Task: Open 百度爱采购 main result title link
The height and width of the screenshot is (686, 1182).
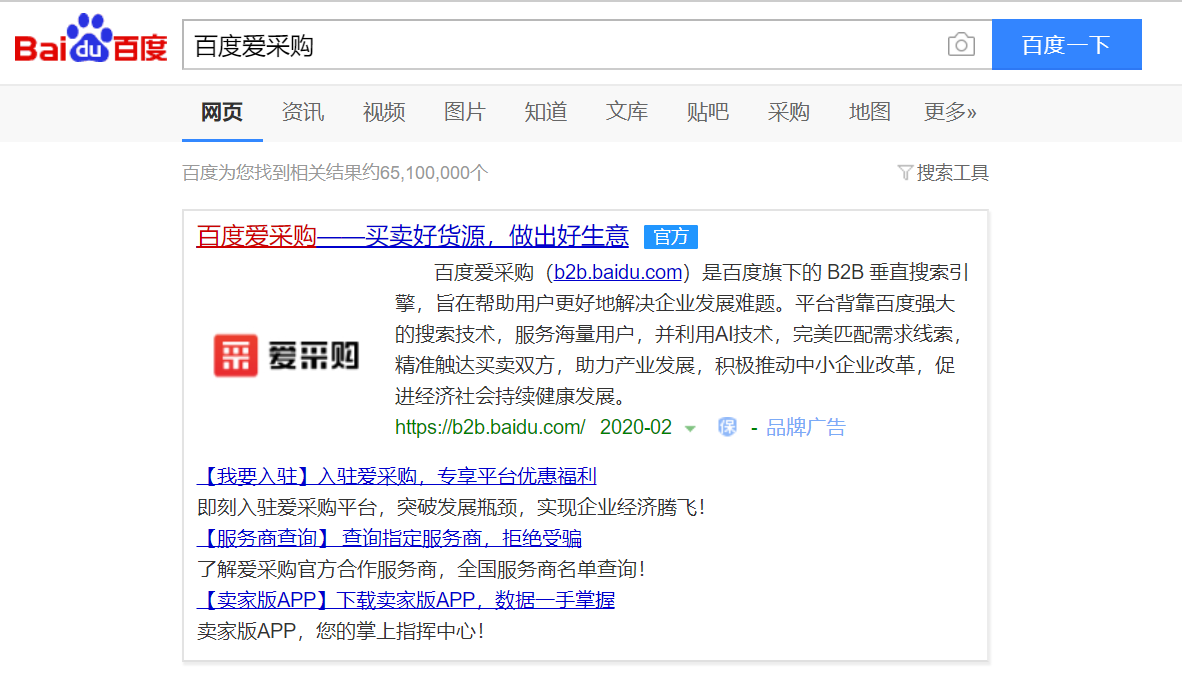Action: [412, 237]
